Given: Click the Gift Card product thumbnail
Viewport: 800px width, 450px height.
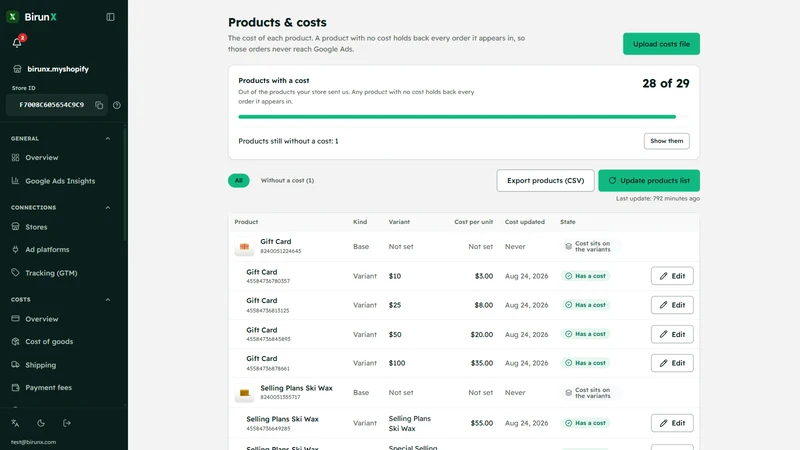Looking at the screenshot, I should [244, 246].
